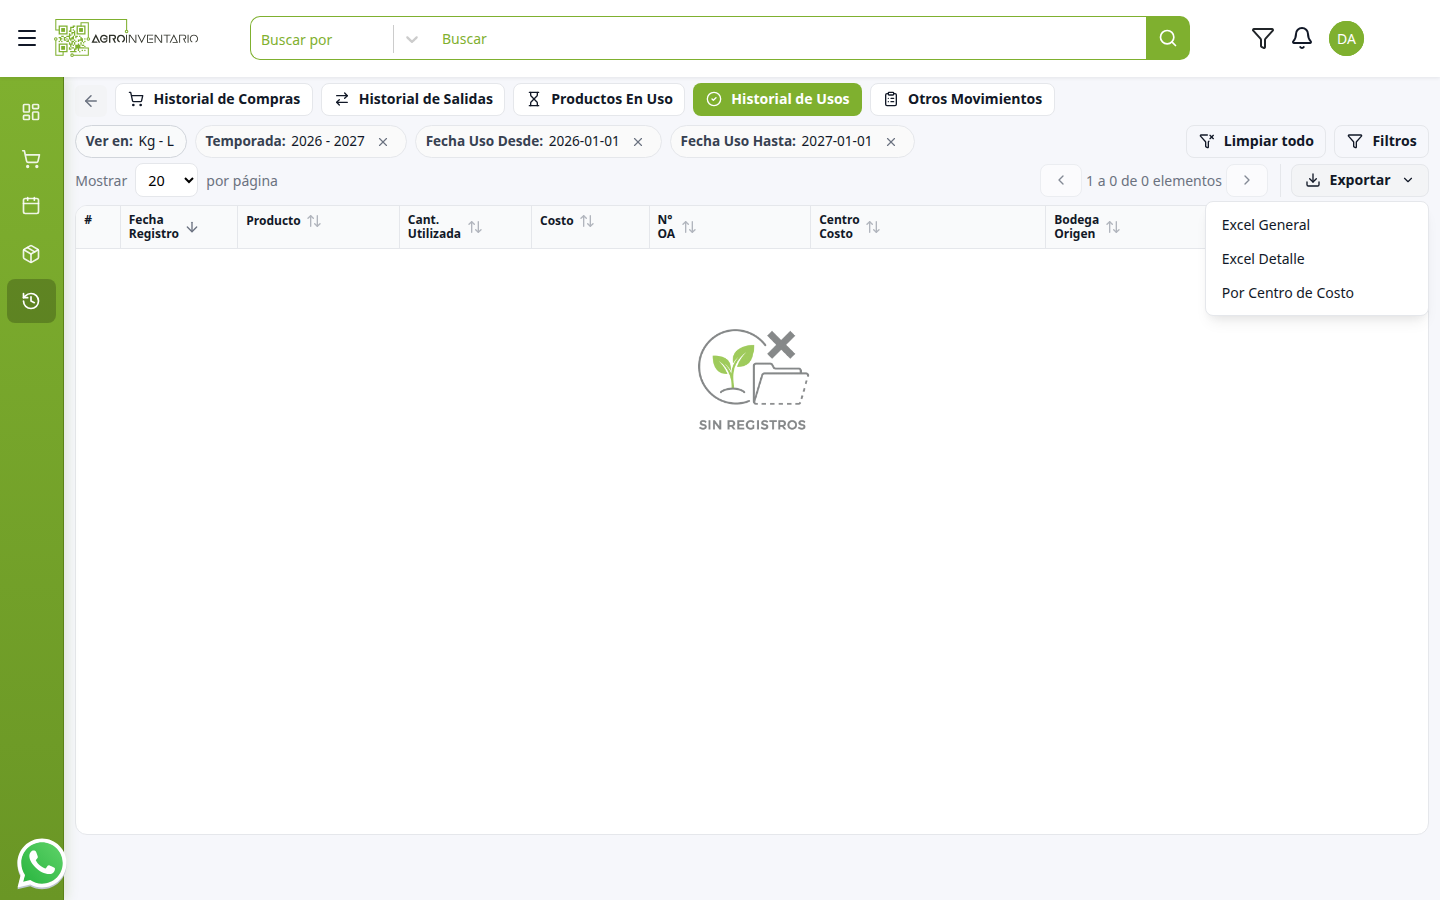Open the notifications bell
This screenshot has height=900, width=1440.
[1301, 38]
